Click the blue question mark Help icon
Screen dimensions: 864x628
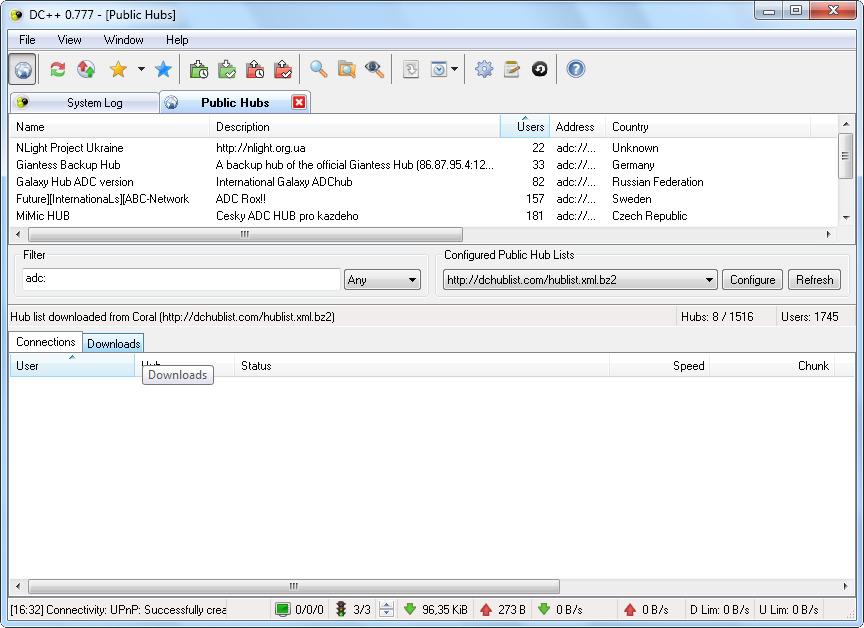coord(575,69)
